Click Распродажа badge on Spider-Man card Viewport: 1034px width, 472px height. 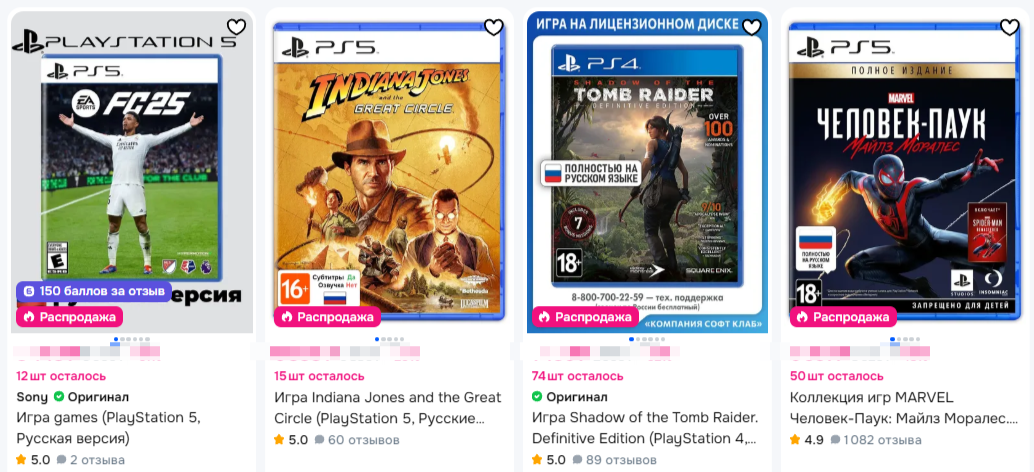843,317
